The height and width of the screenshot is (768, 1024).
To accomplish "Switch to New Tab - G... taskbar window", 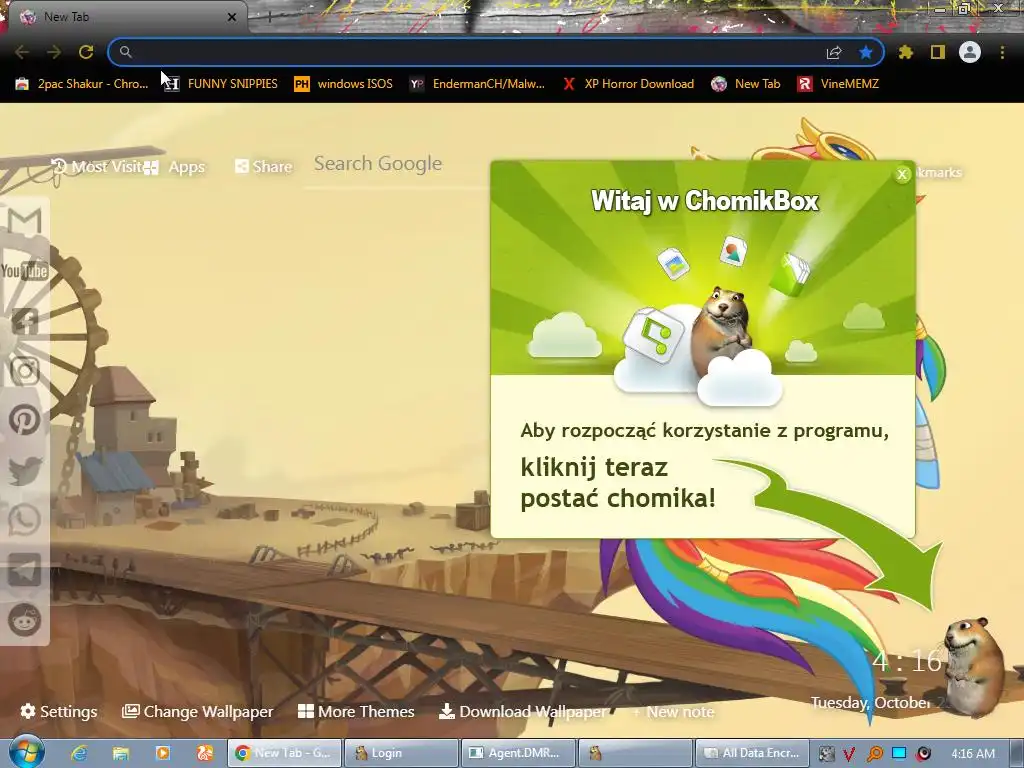I will click(x=283, y=753).
